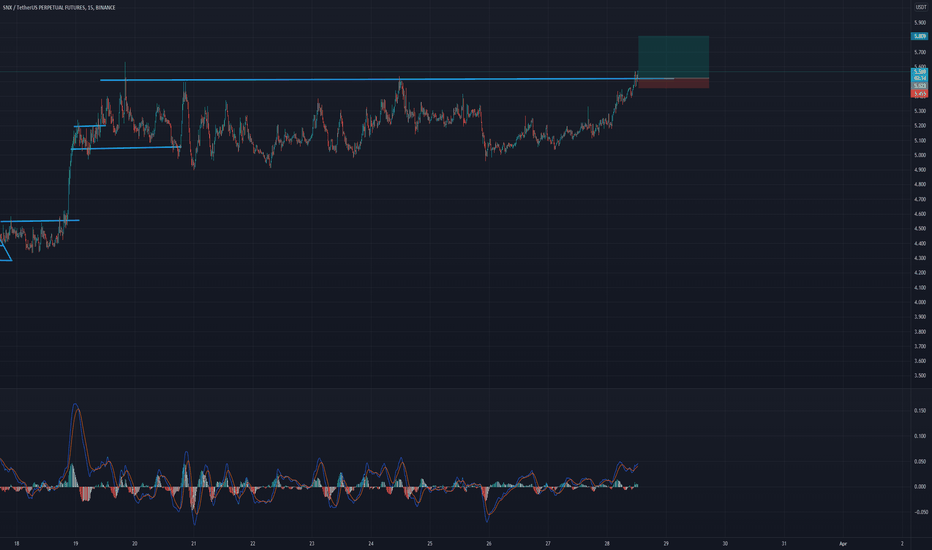Select the grey 5.523 entry price label

click(x=920, y=86)
